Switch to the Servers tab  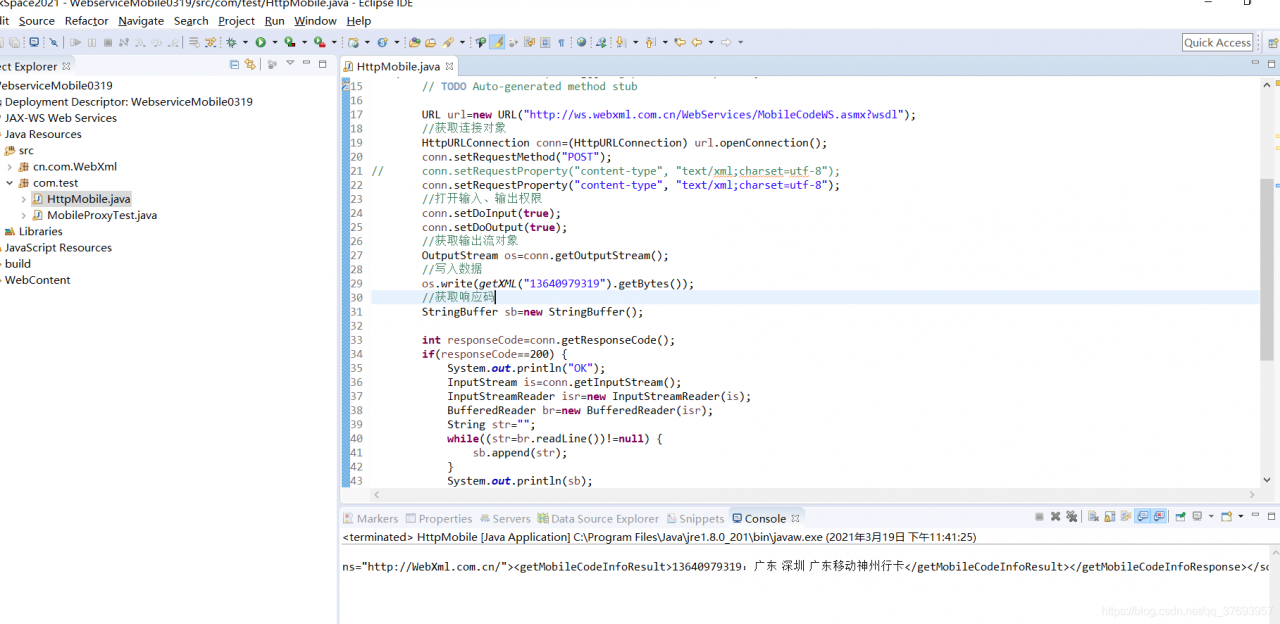(504, 518)
